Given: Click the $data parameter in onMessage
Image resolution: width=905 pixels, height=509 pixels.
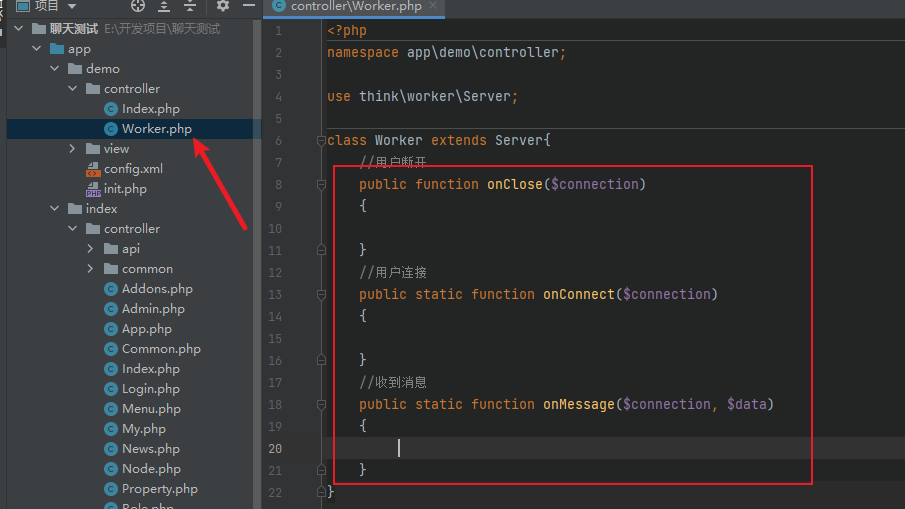Looking at the screenshot, I should (747, 405).
